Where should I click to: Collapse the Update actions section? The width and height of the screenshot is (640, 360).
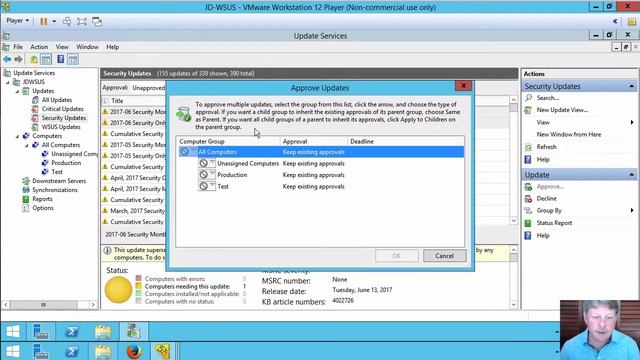click(631, 175)
